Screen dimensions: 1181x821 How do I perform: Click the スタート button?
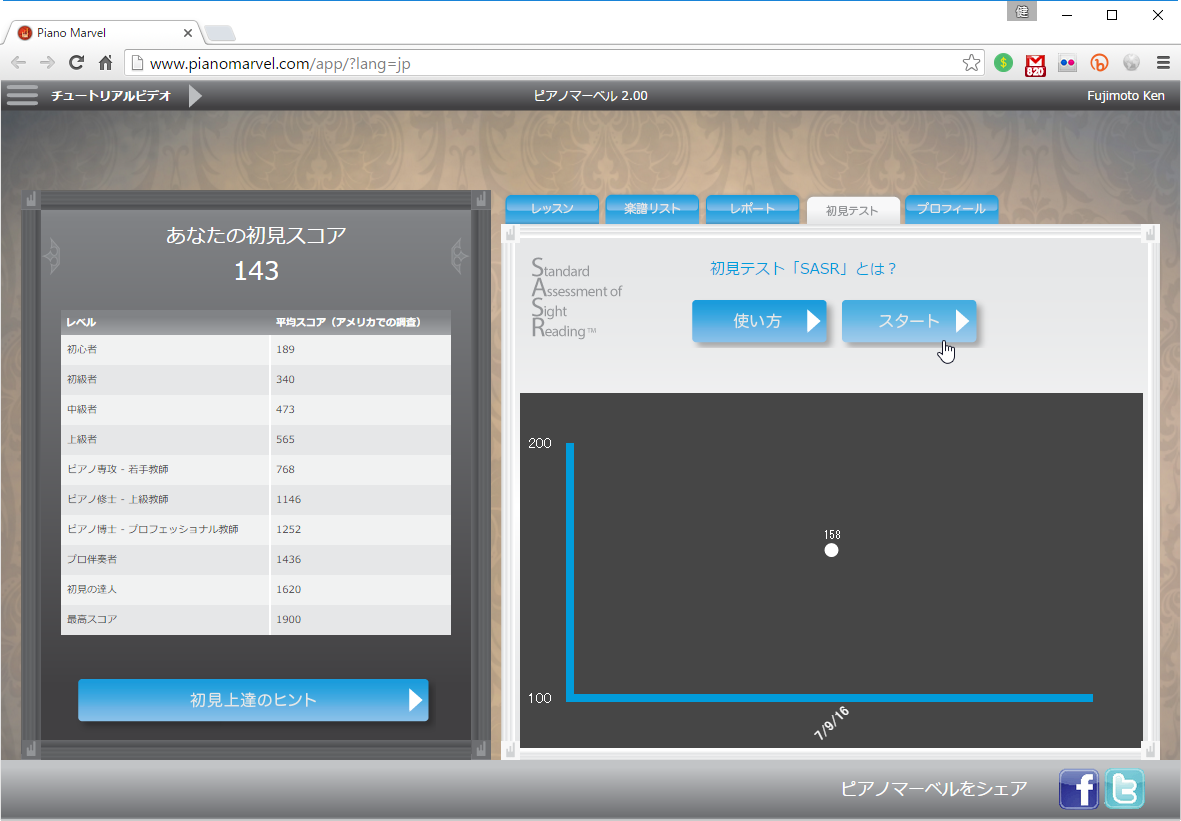coord(909,321)
